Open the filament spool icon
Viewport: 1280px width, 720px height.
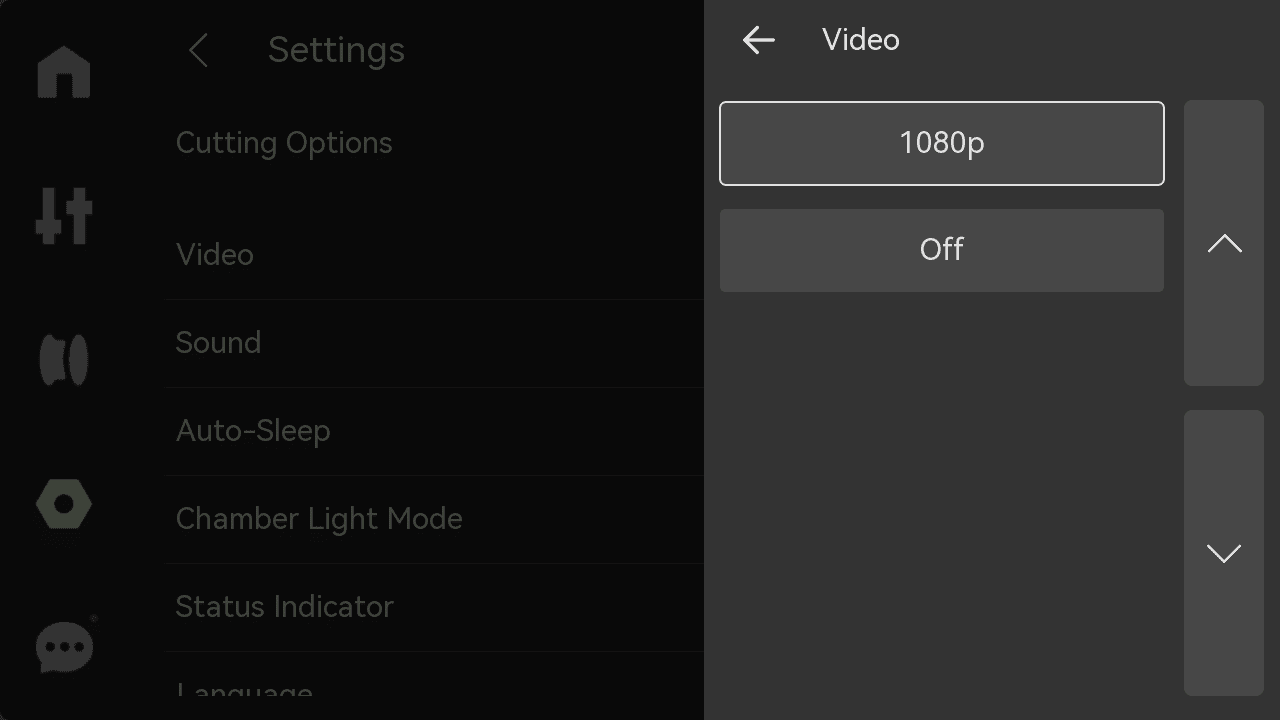point(64,360)
